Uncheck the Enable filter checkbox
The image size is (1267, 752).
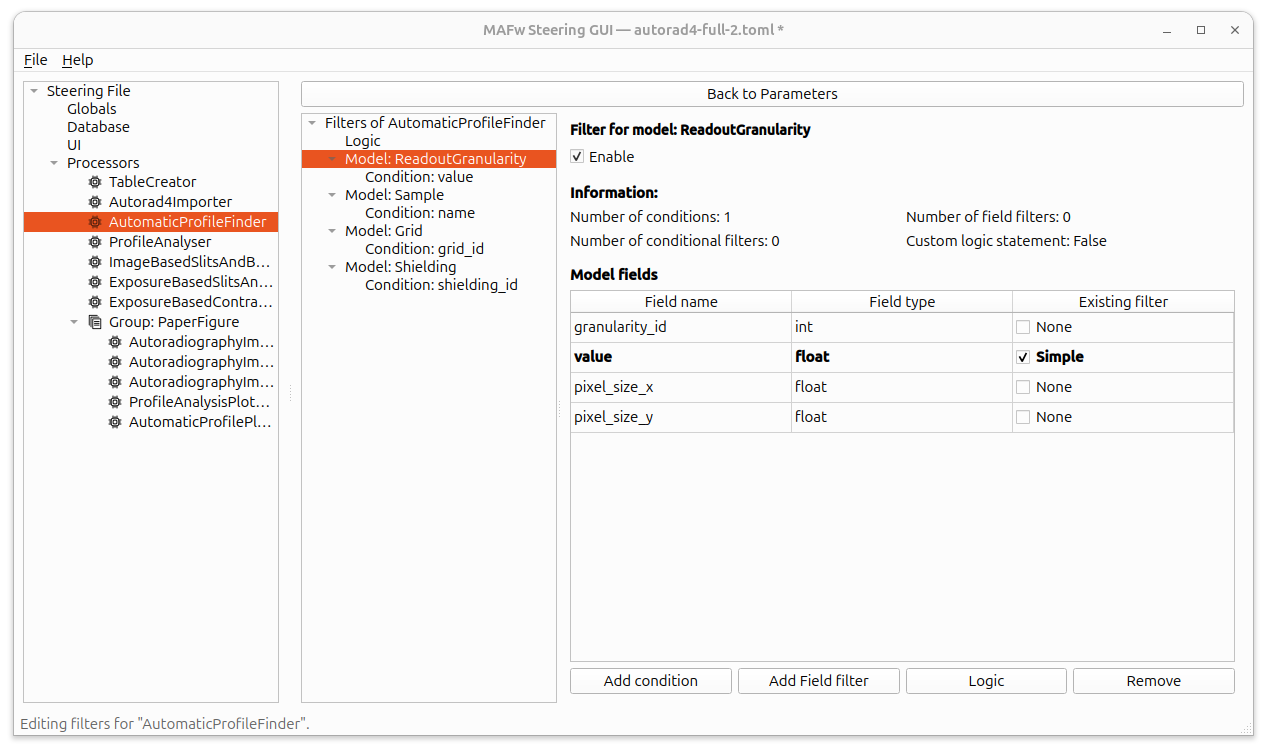[x=577, y=156]
